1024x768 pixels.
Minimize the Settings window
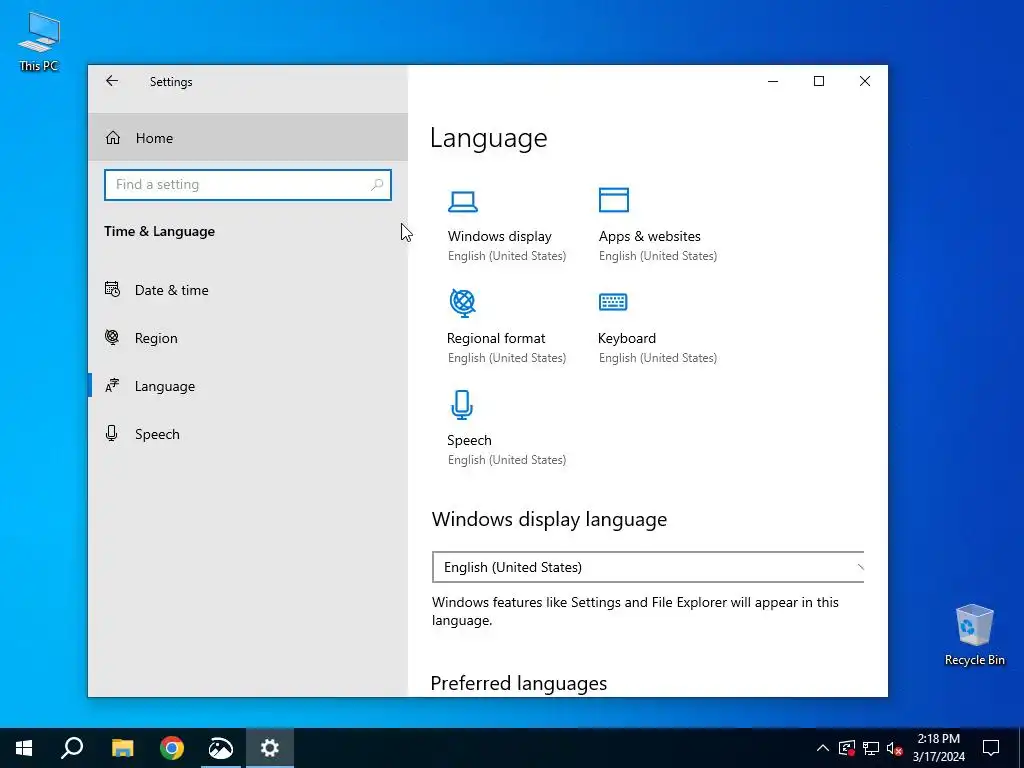pyautogui.click(x=773, y=81)
